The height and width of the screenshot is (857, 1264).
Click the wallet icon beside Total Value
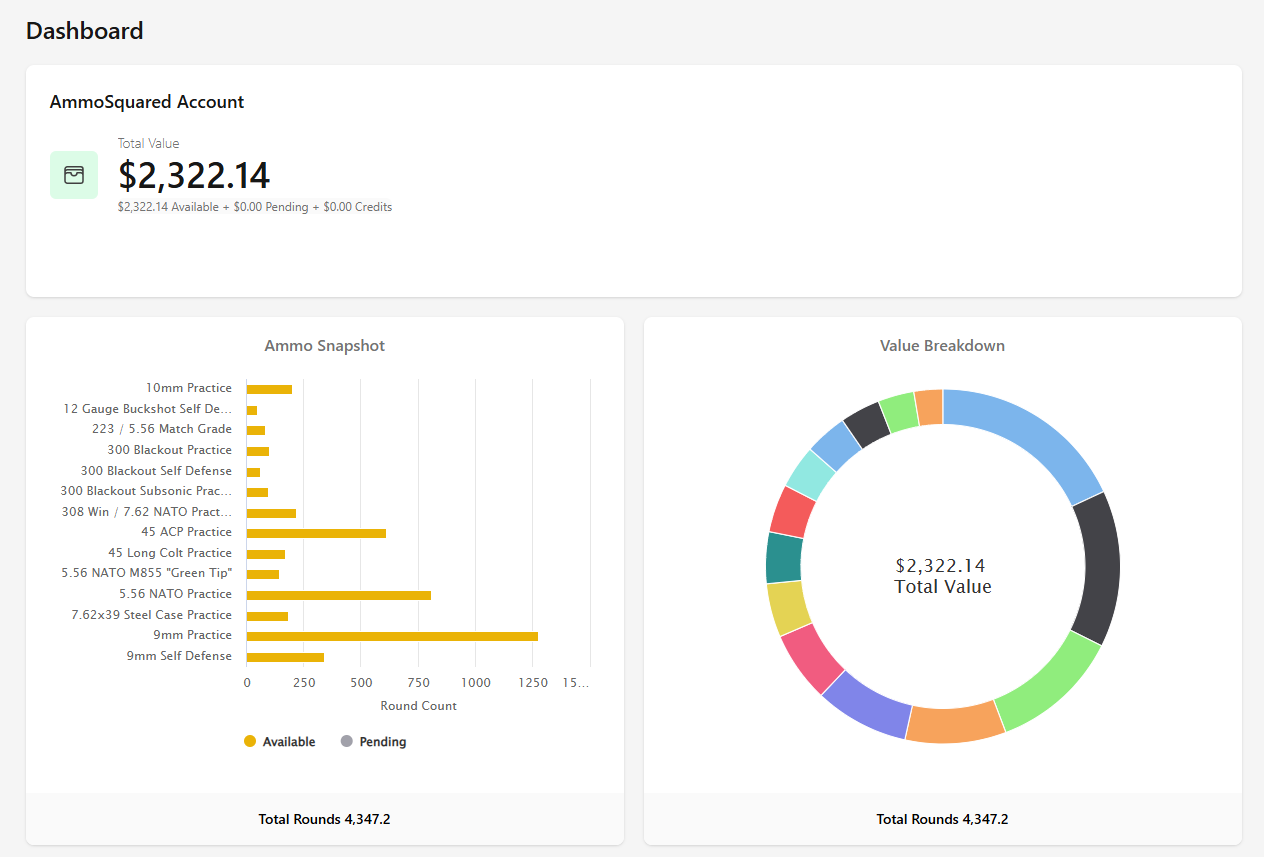pos(74,175)
